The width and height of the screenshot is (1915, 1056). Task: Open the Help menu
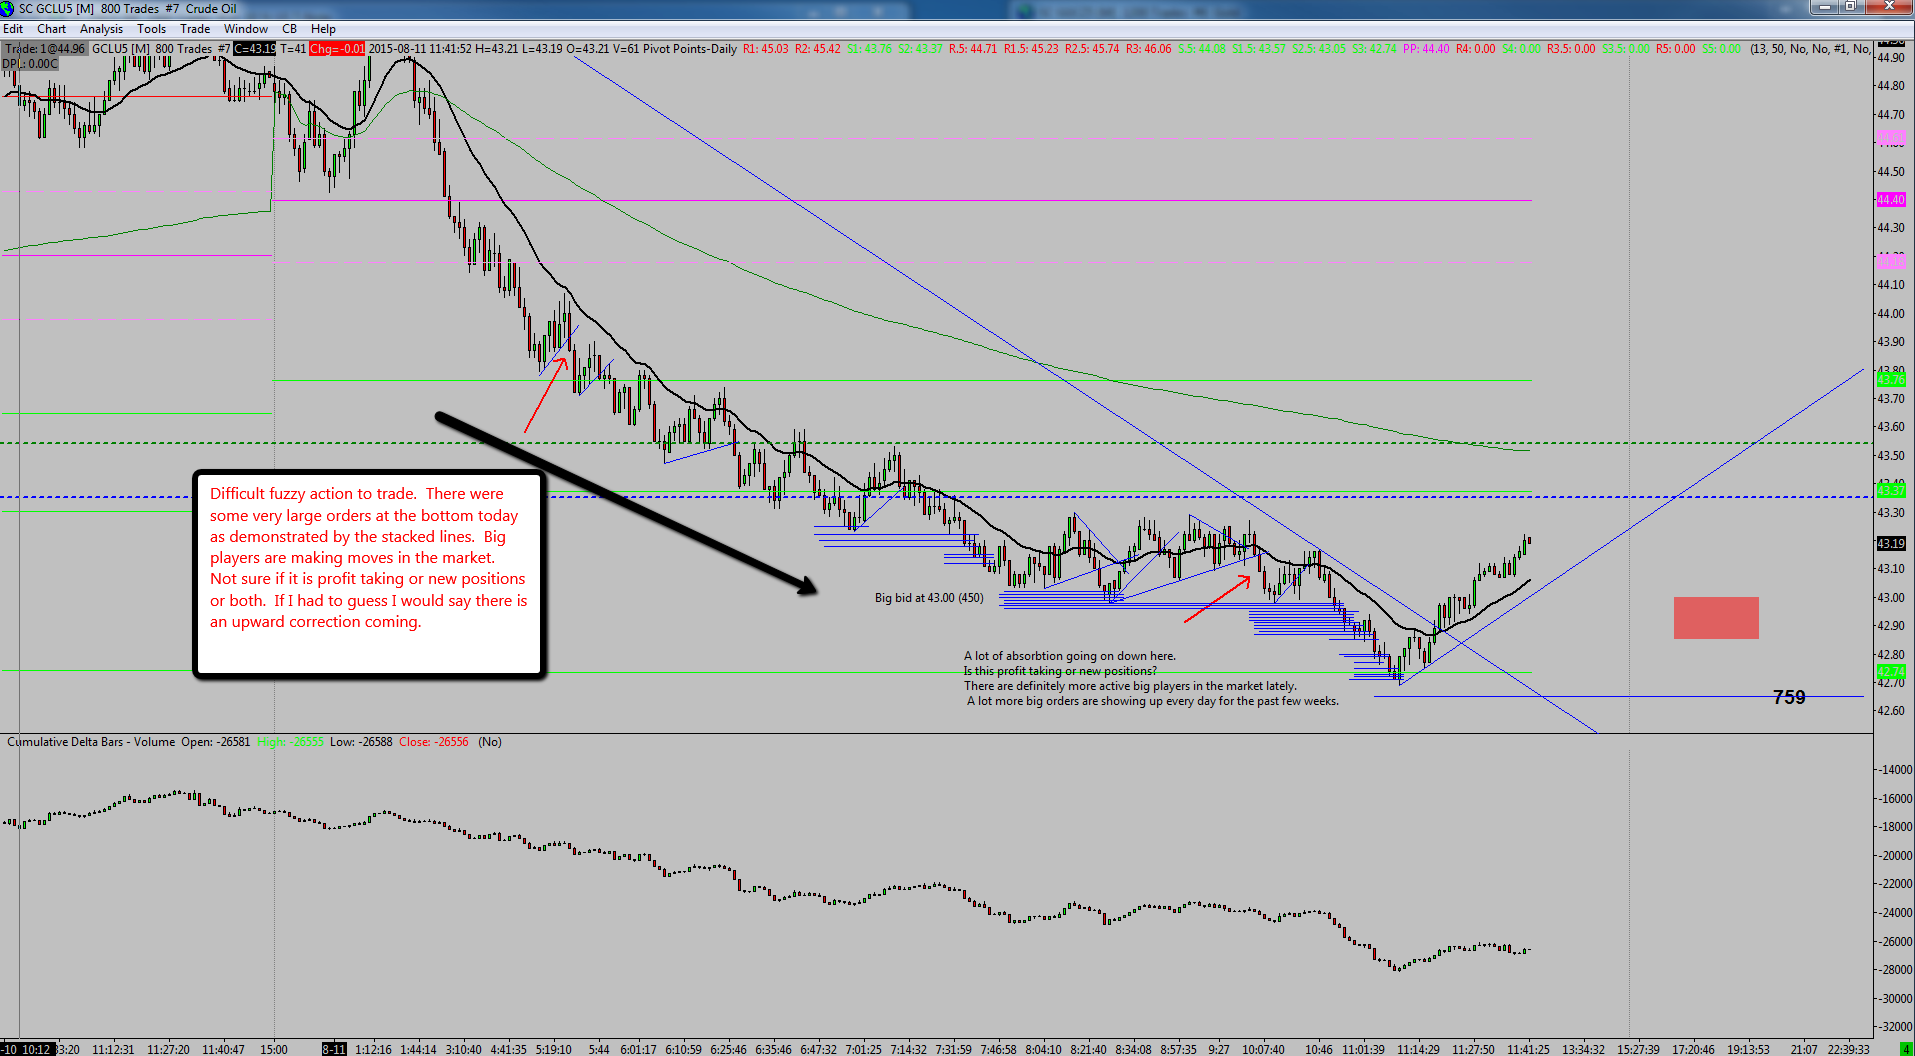[323, 29]
